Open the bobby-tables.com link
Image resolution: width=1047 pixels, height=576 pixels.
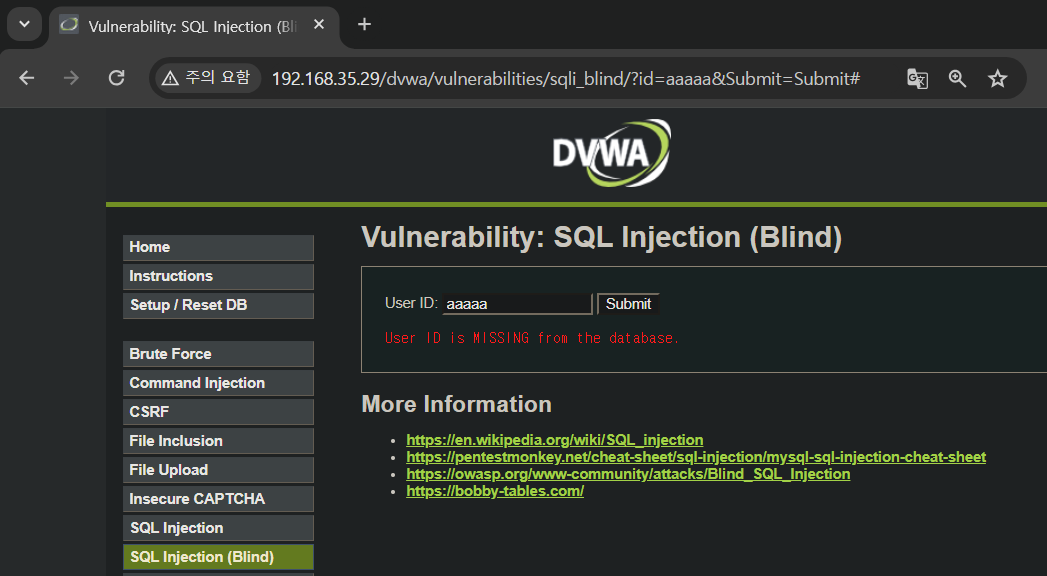(495, 491)
